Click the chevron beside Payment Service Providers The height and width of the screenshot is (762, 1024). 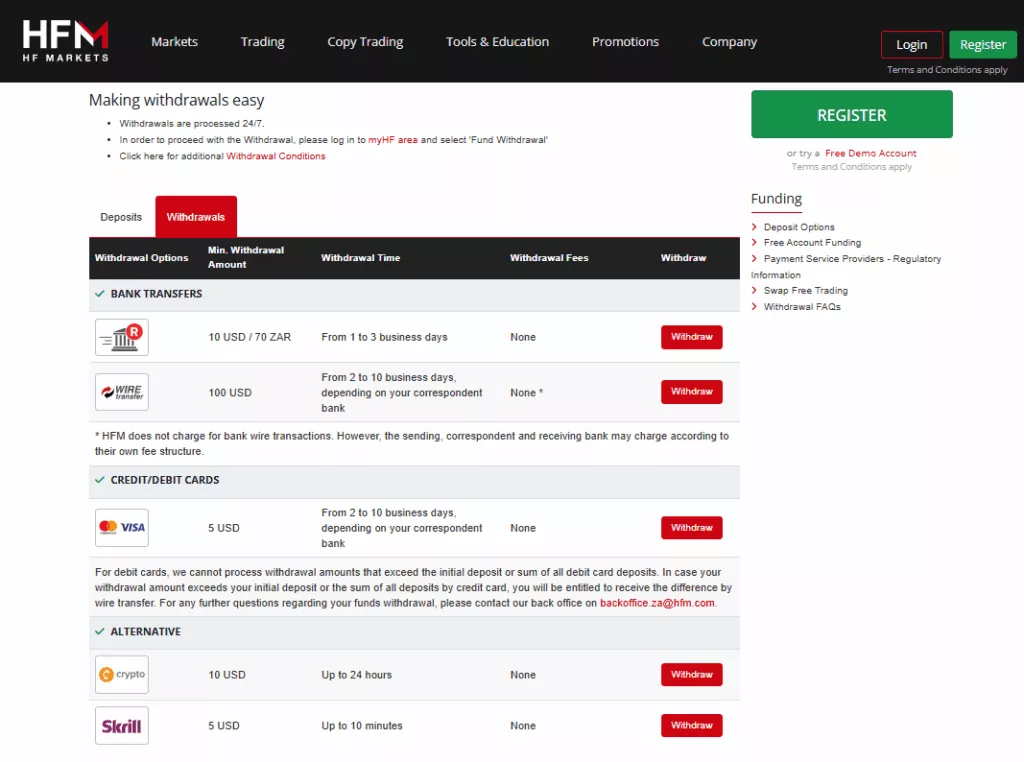(754, 259)
